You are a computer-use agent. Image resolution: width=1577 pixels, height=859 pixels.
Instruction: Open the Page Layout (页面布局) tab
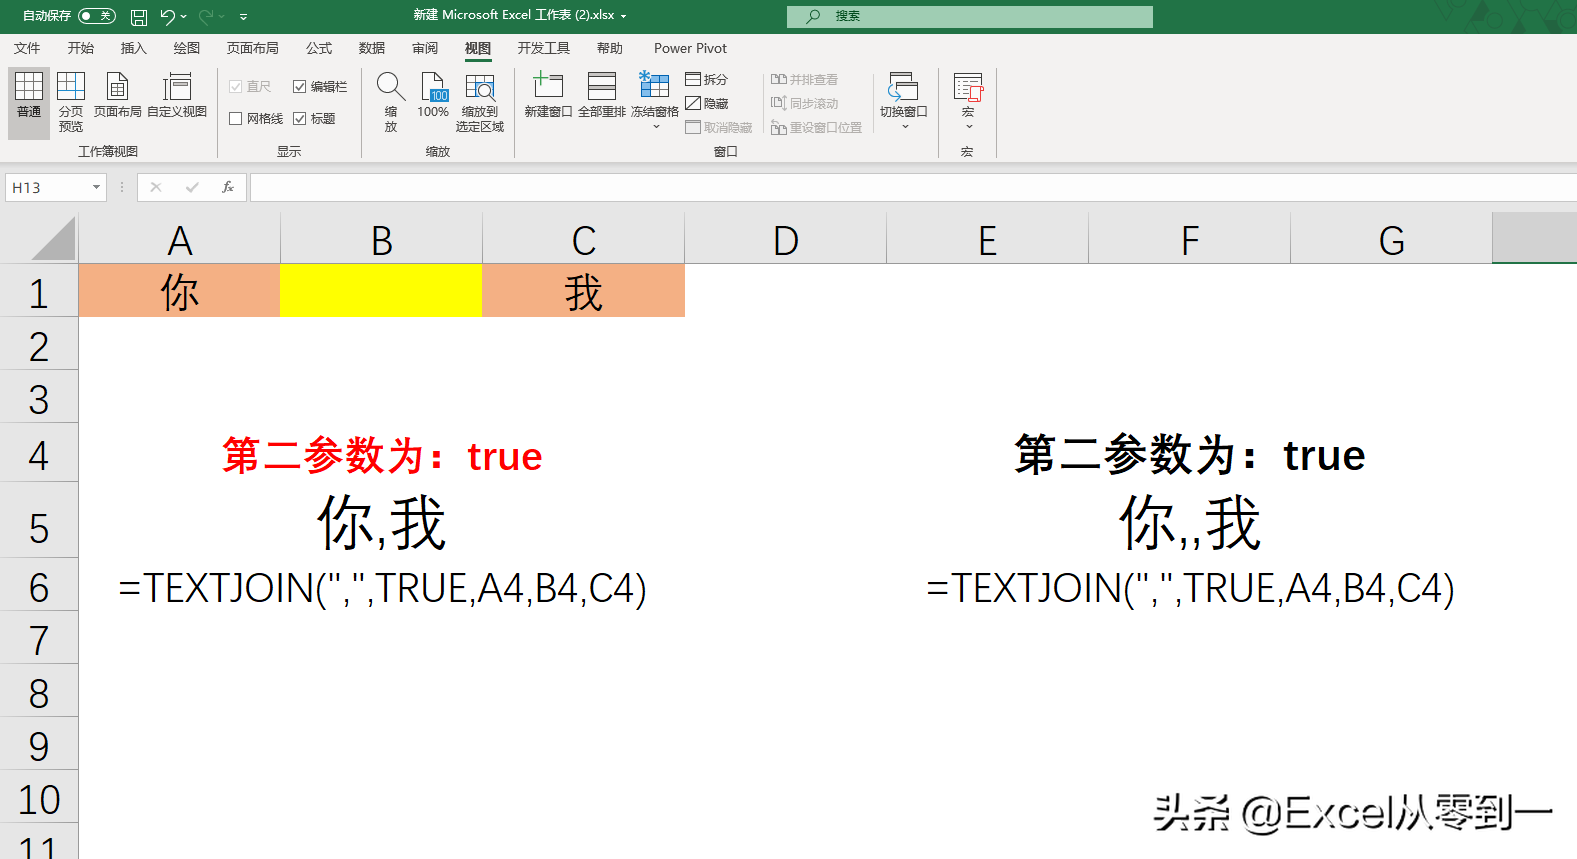coord(252,48)
